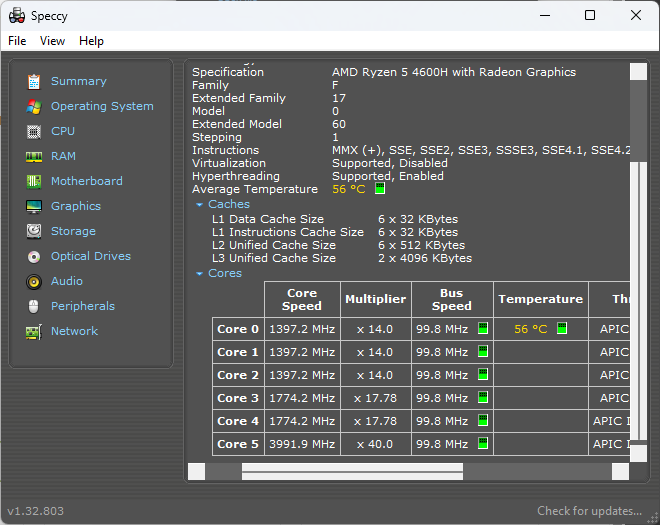This screenshot has height=525, width=660.
Task: Click the vertical scrollbar thumb
Action: click(x=639, y=301)
